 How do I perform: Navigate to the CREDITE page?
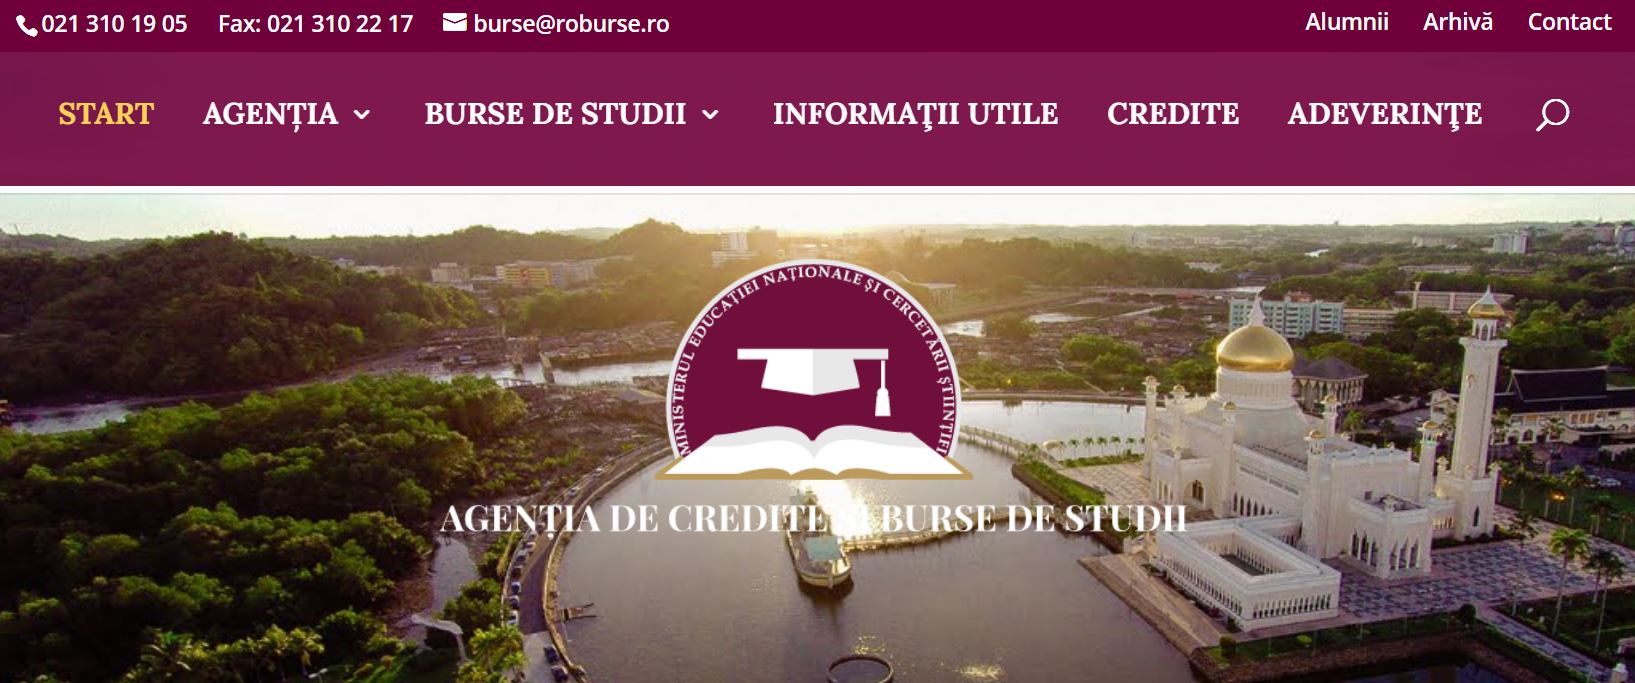tap(1173, 114)
